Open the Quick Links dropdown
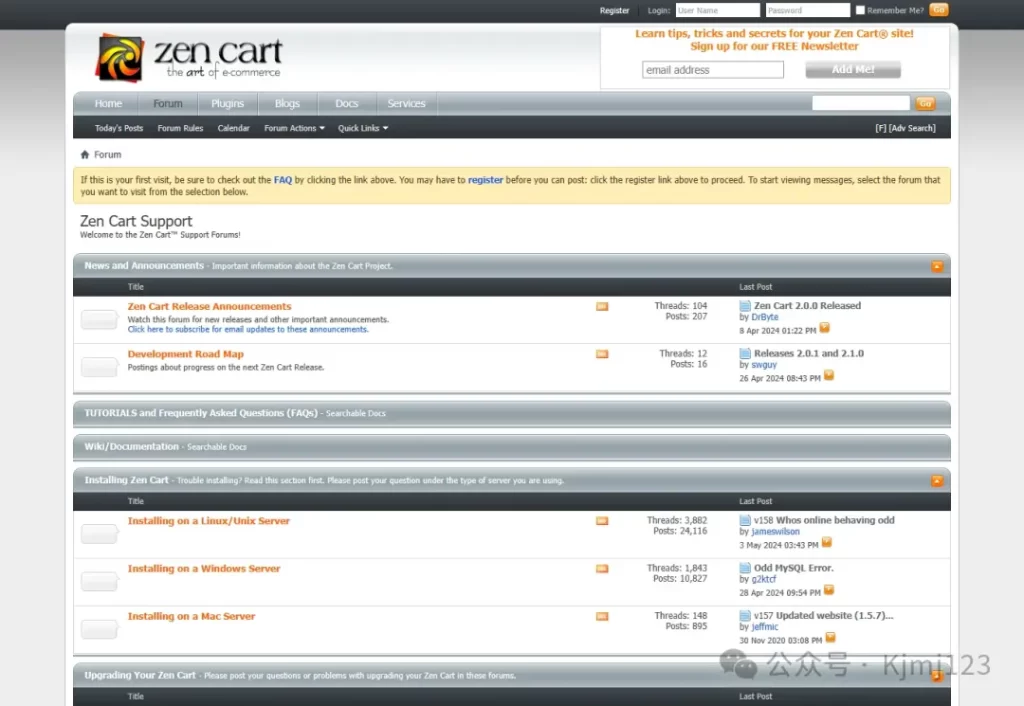Image resolution: width=1024 pixels, height=706 pixels. point(363,128)
